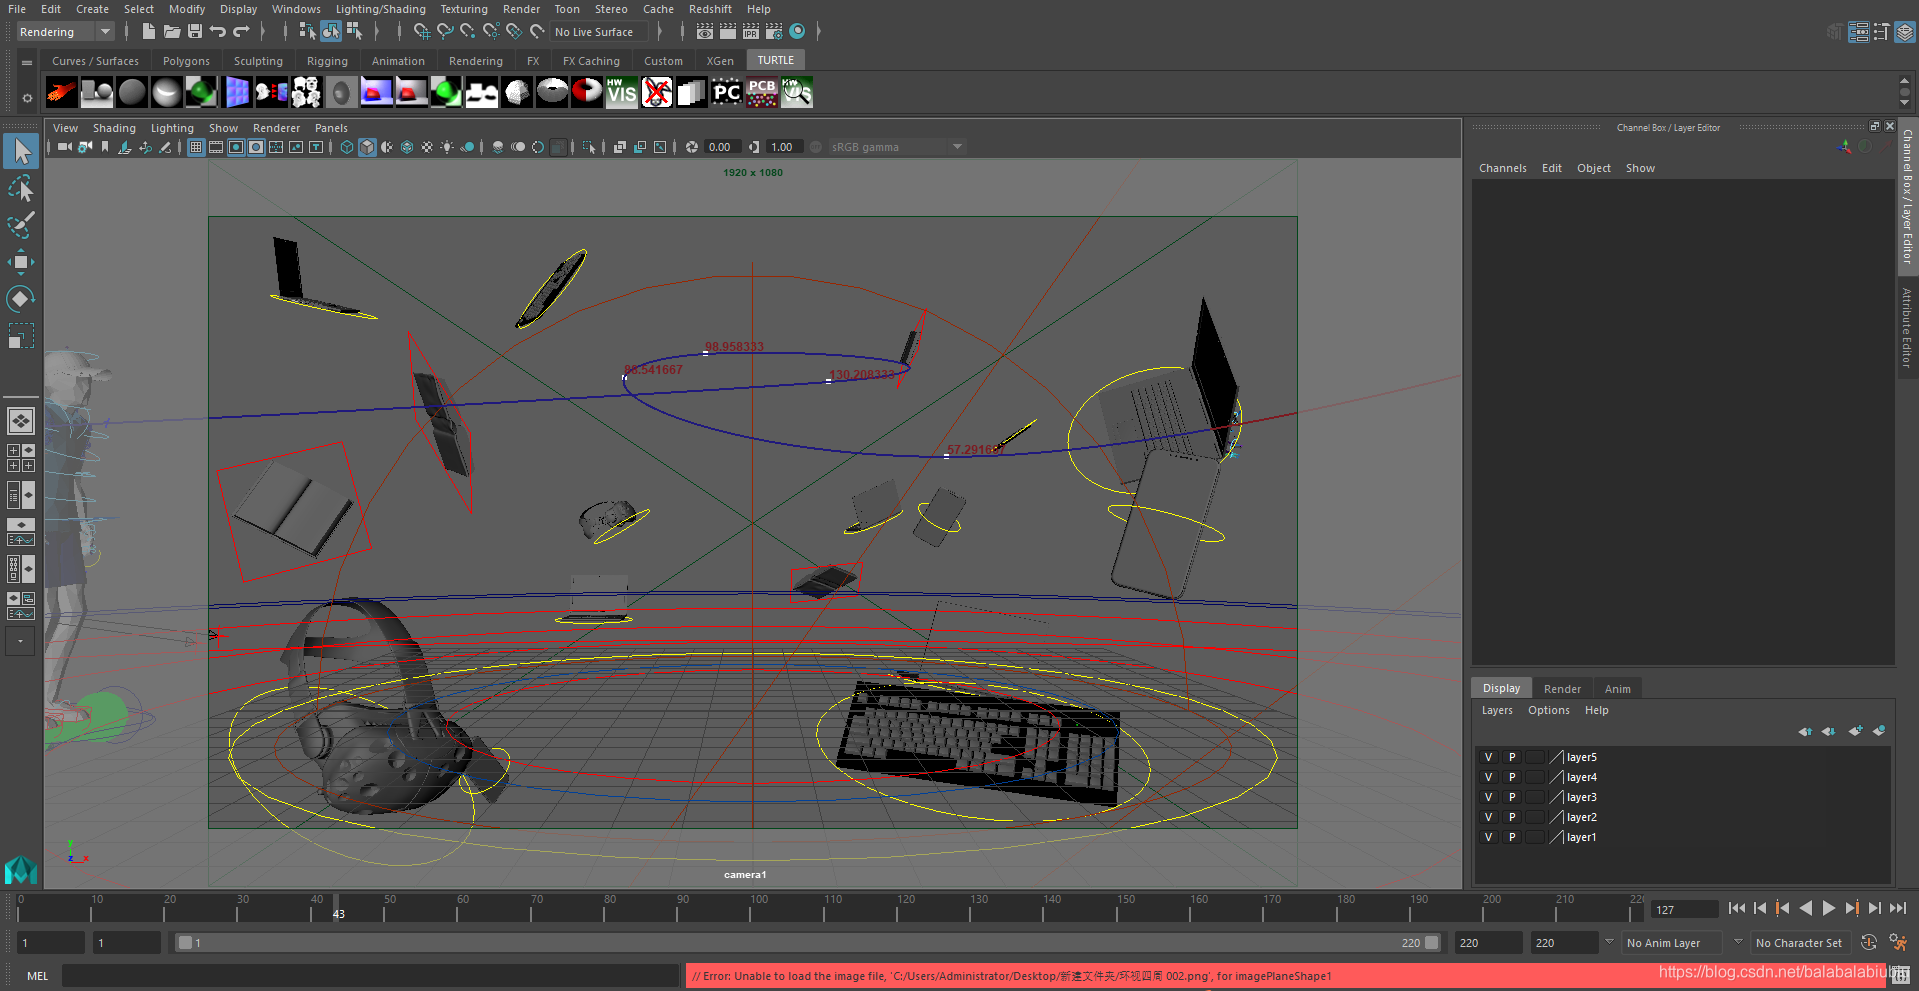Toggle playback P box of layer1
The width and height of the screenshot is (1919, 991).
point(1512,837)
